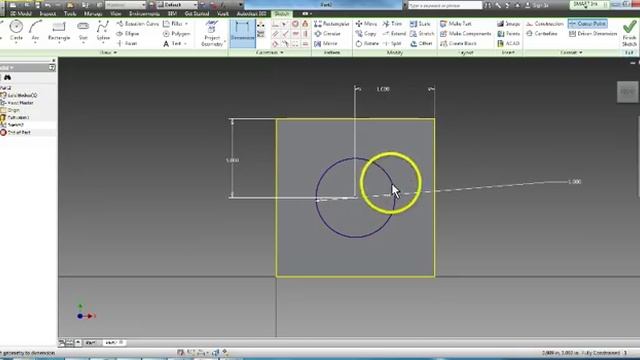Select the Slot sketch tool
Viewport: 640px width, 360px height.
point(83,31)
